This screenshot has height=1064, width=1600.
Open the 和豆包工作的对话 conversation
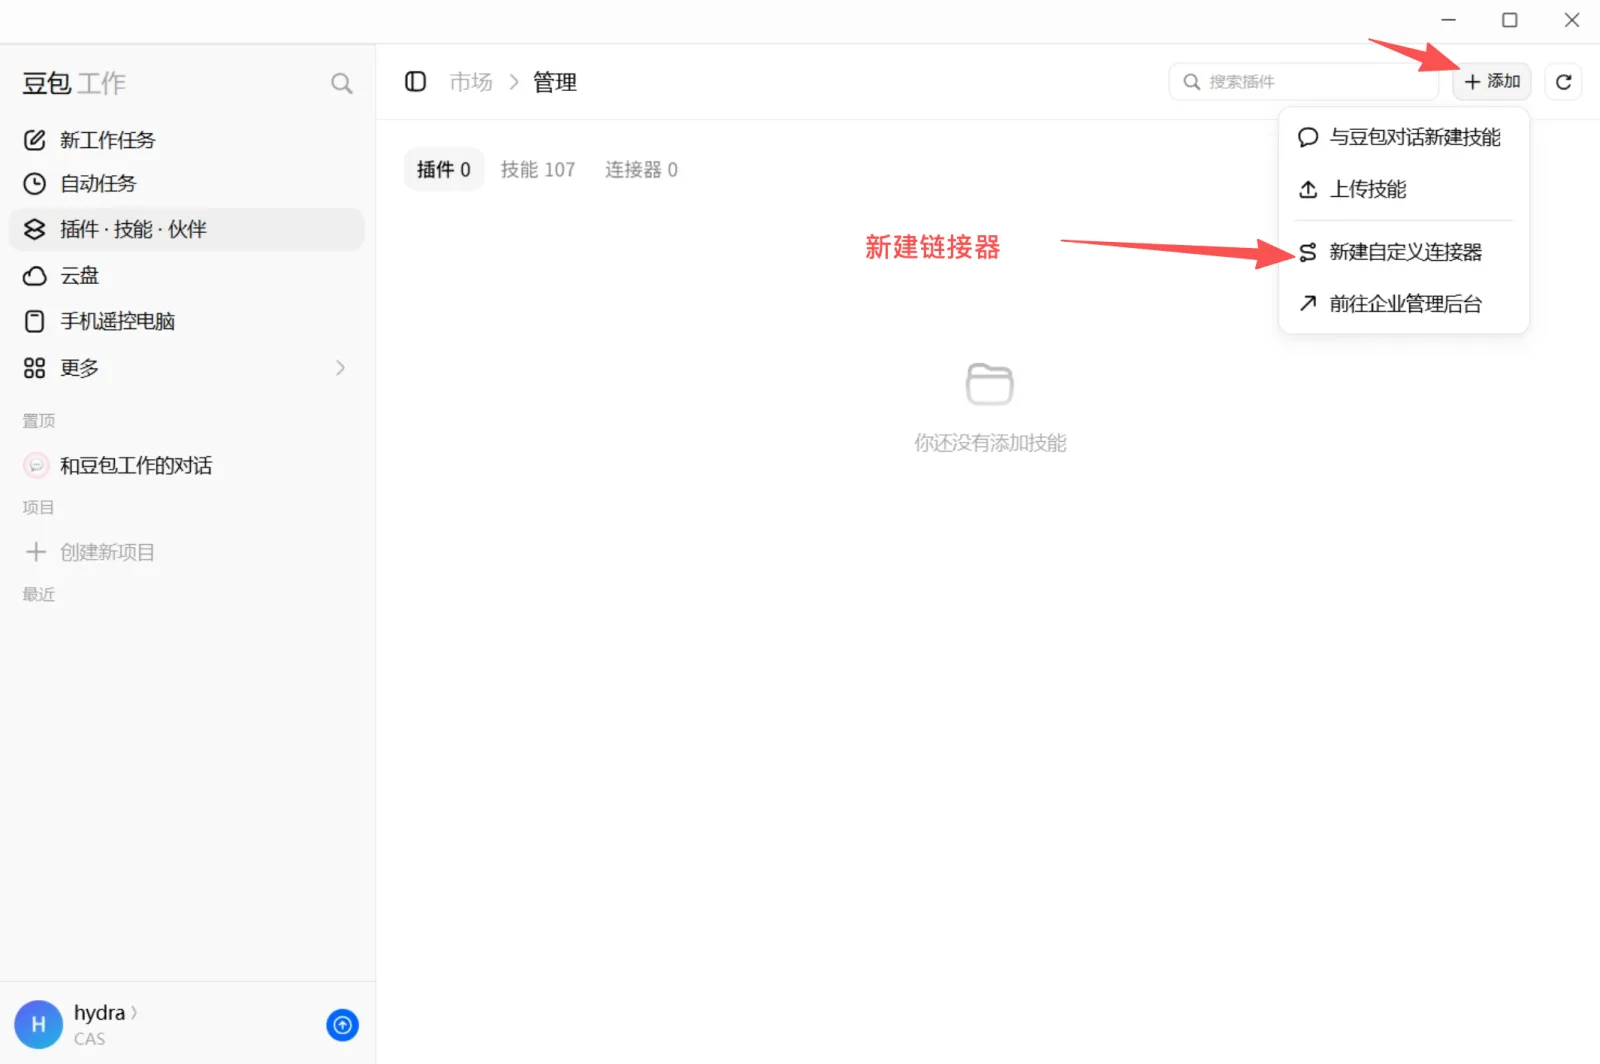pos(187,465)
